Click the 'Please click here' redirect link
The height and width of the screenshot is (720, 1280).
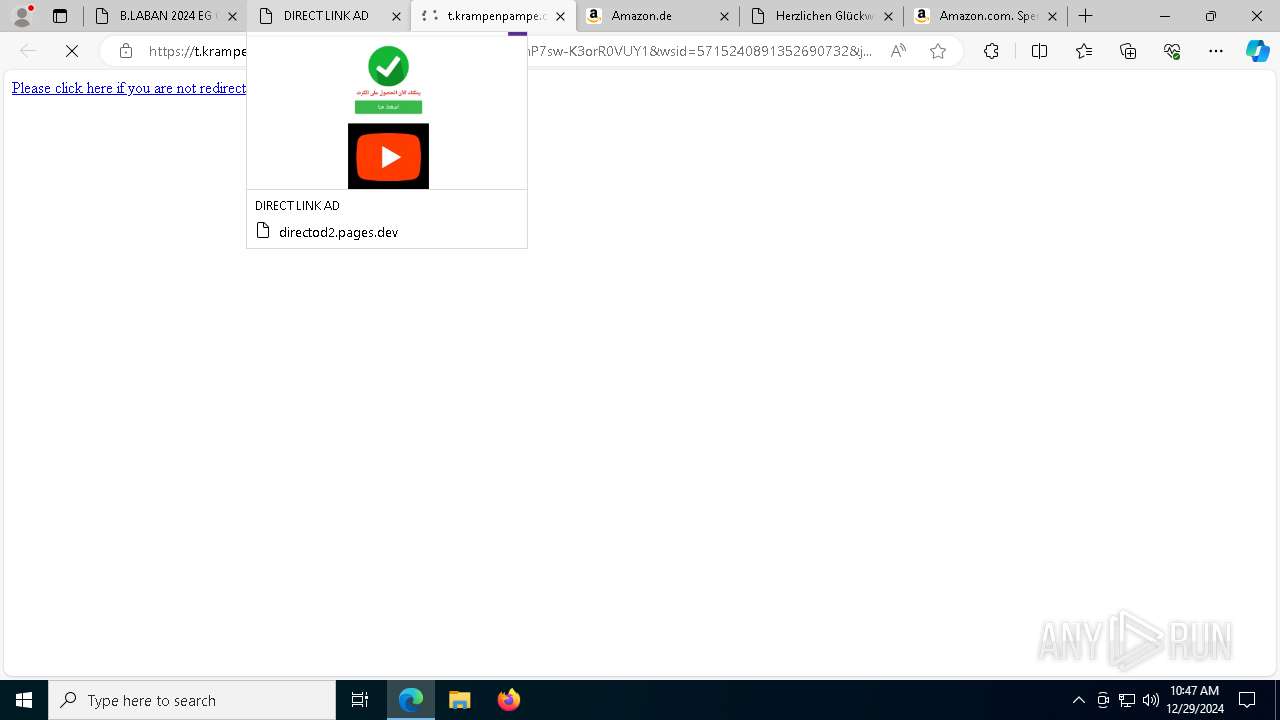(x=129, y=88)
